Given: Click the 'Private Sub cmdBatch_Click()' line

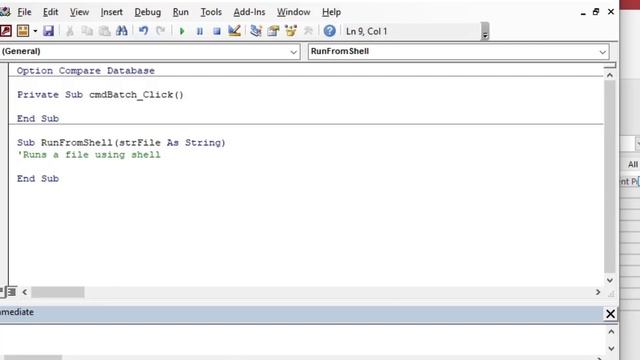Looking at the screenshot, I should 100,95.
